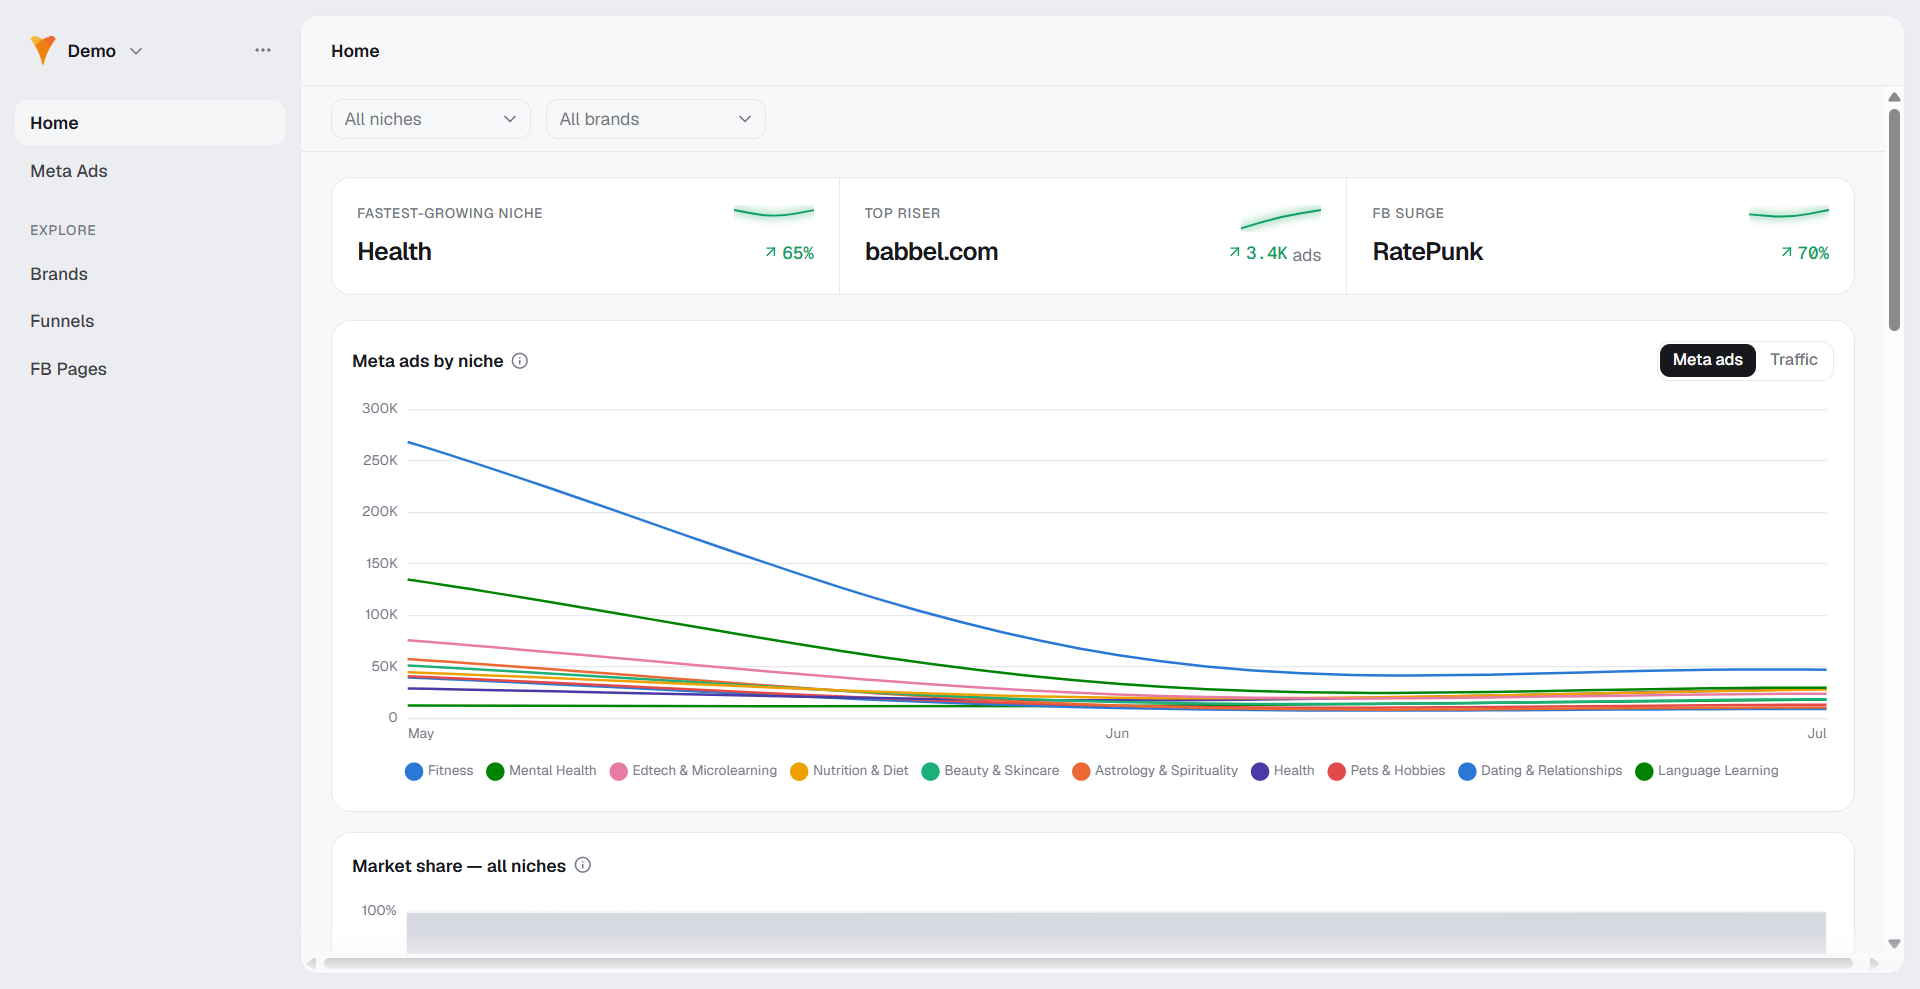Click babbel.com sparkline trend icon
This screenshot has height=989, width=1920.
[x=1281, y=217]
